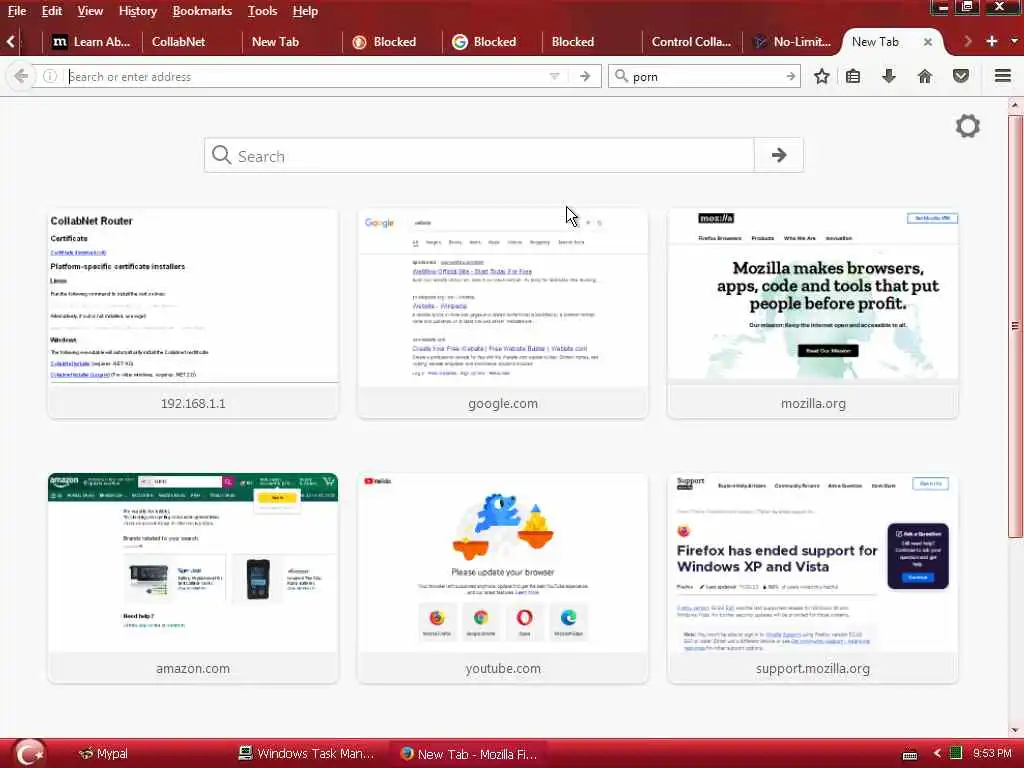Bookmark this page with the star icon
This screenshot has width=1024, height=768.
[822, 76]
